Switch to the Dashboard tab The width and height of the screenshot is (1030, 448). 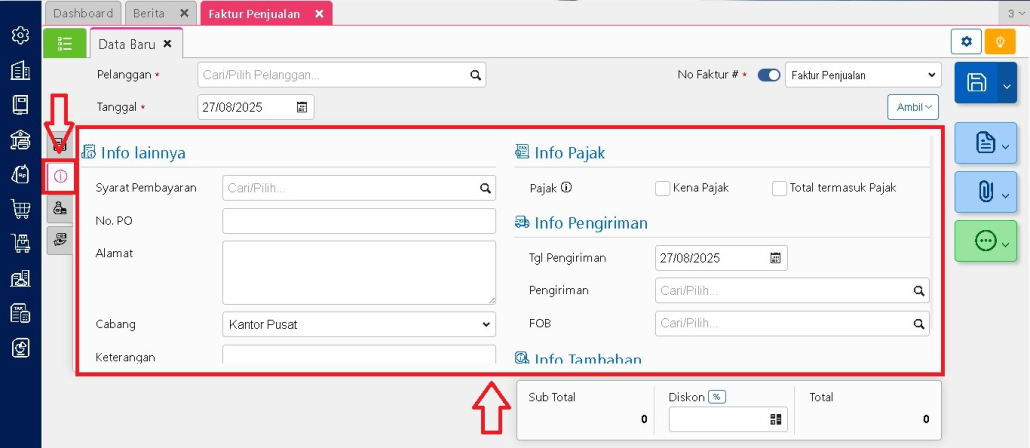[x=83, y=13]
